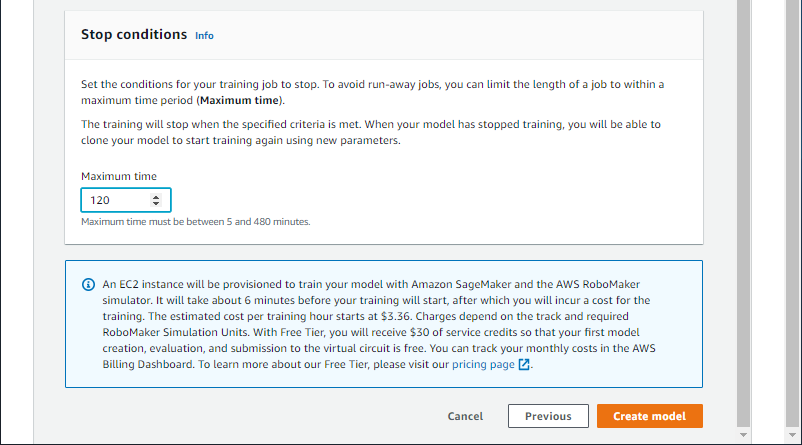Decrease Maximum time with the down arrow

pyautogui.click(x=155, y=205)
